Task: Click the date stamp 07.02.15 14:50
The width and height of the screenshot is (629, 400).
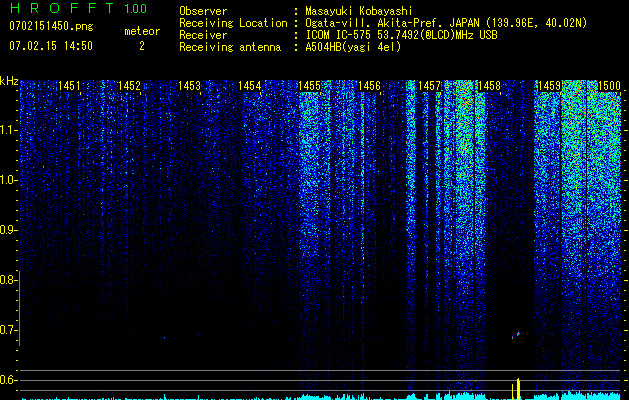Action: 51,46
